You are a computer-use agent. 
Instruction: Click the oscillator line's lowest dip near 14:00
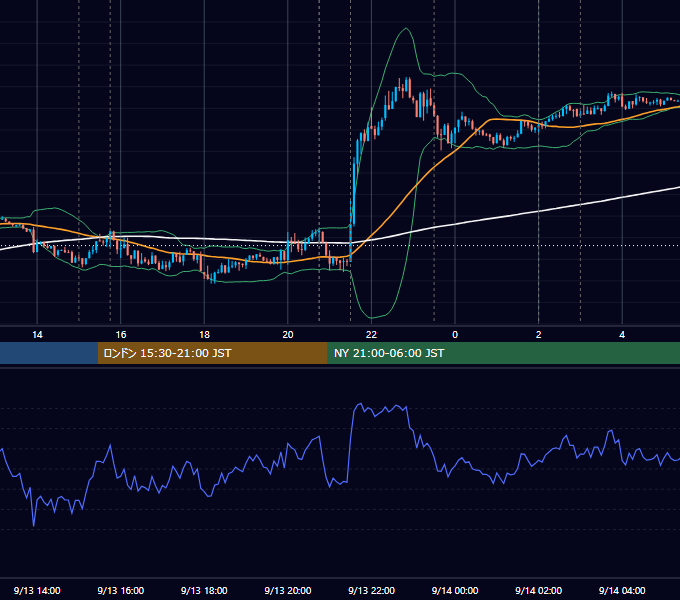click(34, 525)
